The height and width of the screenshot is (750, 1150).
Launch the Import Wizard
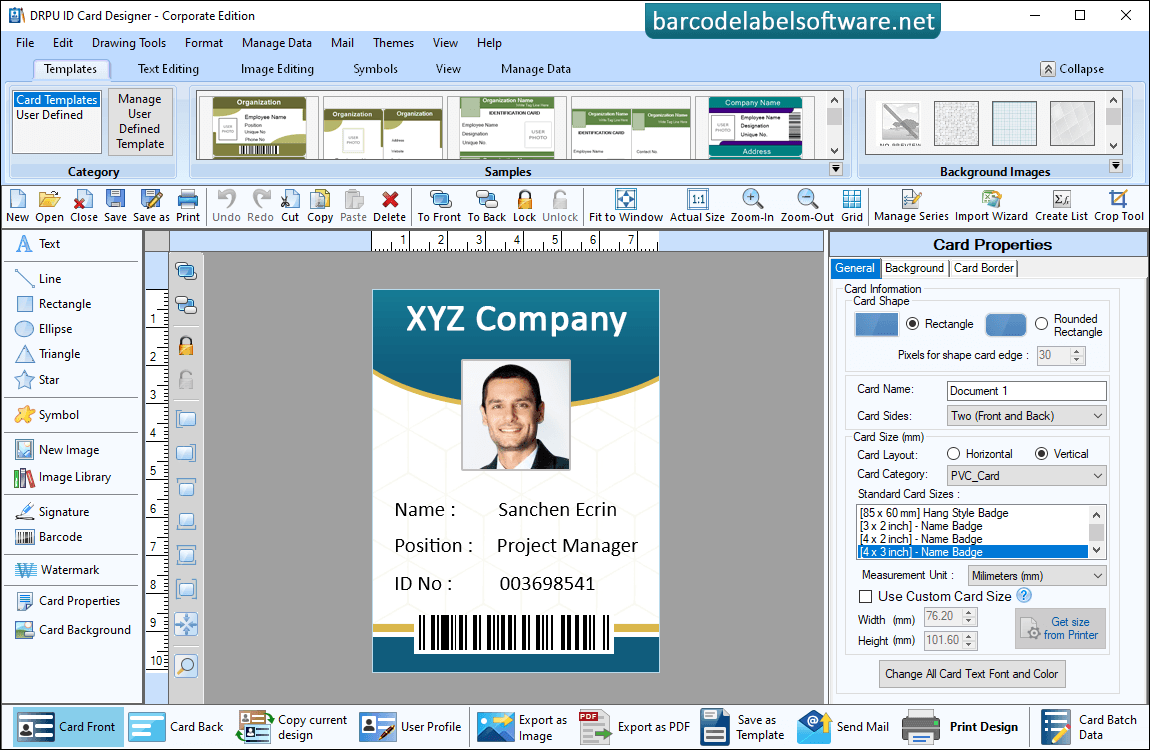click(x=991, y=206)
